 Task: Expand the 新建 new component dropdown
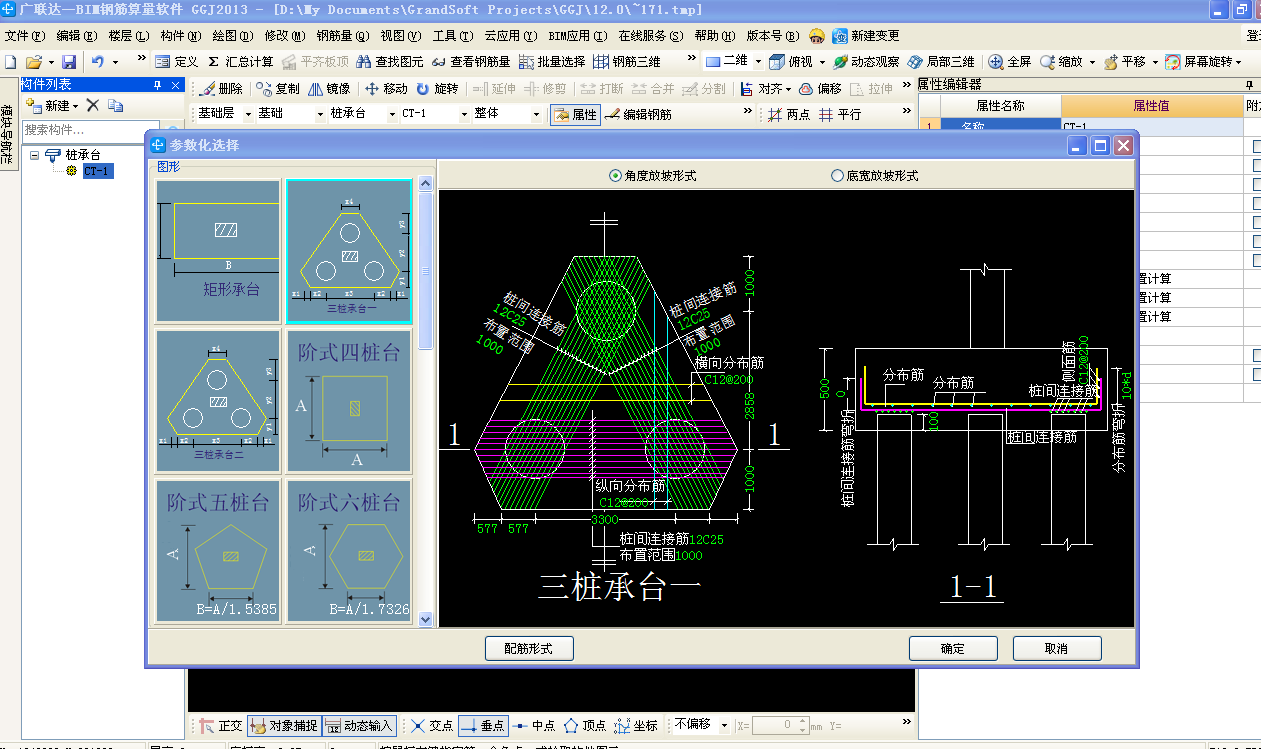[75, 106]
